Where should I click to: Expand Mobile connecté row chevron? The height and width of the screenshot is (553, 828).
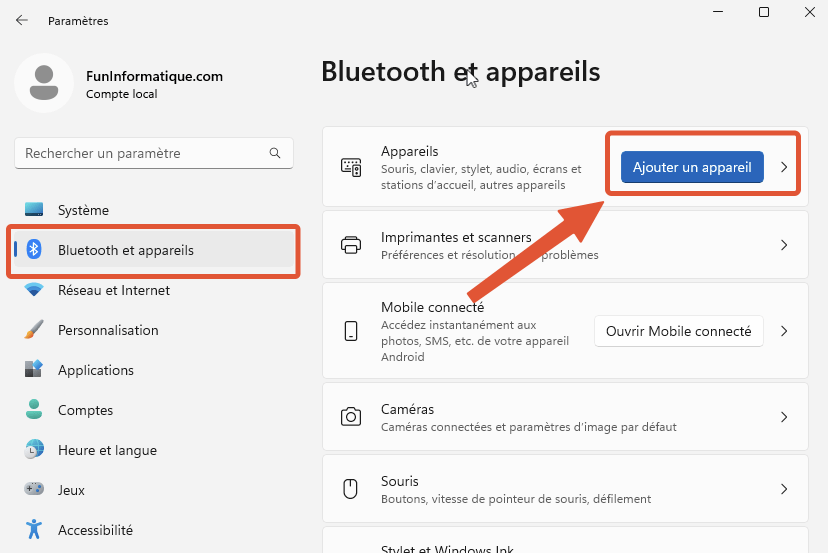click(784, 331)
